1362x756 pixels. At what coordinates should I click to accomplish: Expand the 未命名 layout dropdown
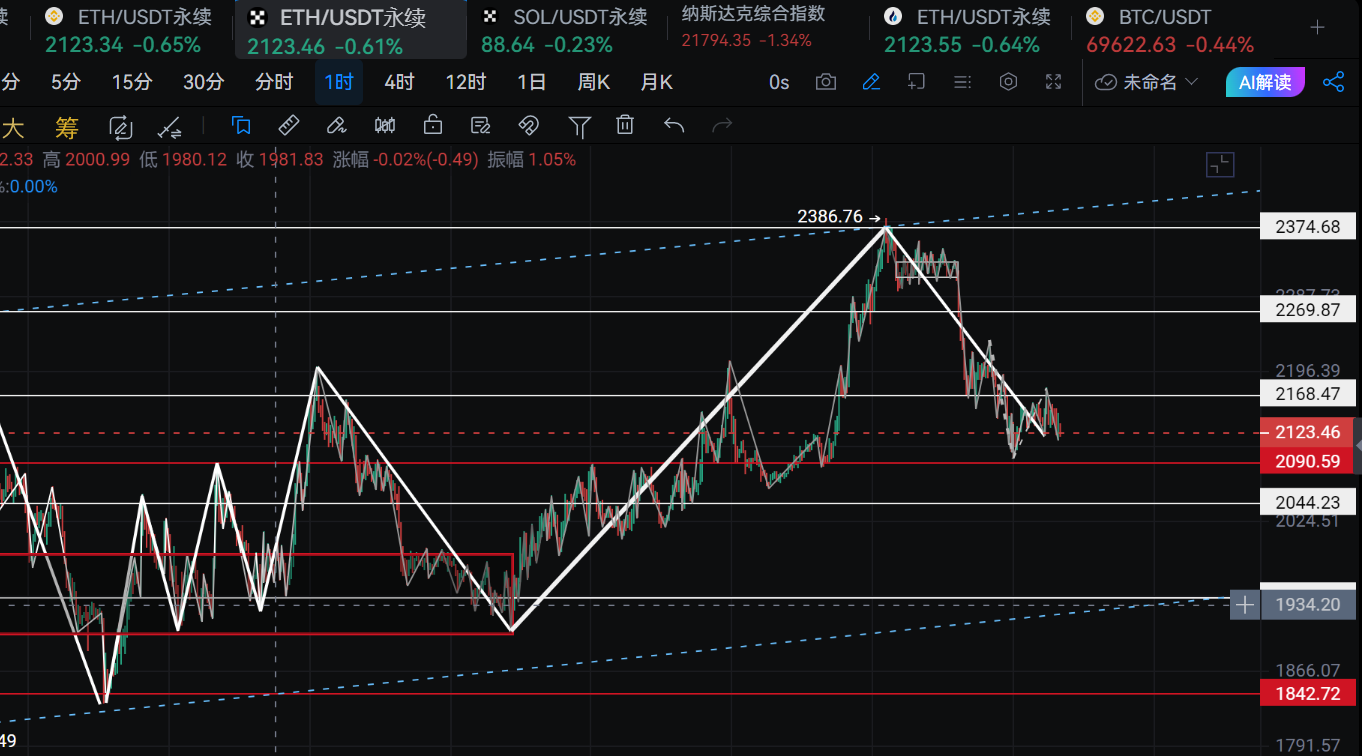1146,82
